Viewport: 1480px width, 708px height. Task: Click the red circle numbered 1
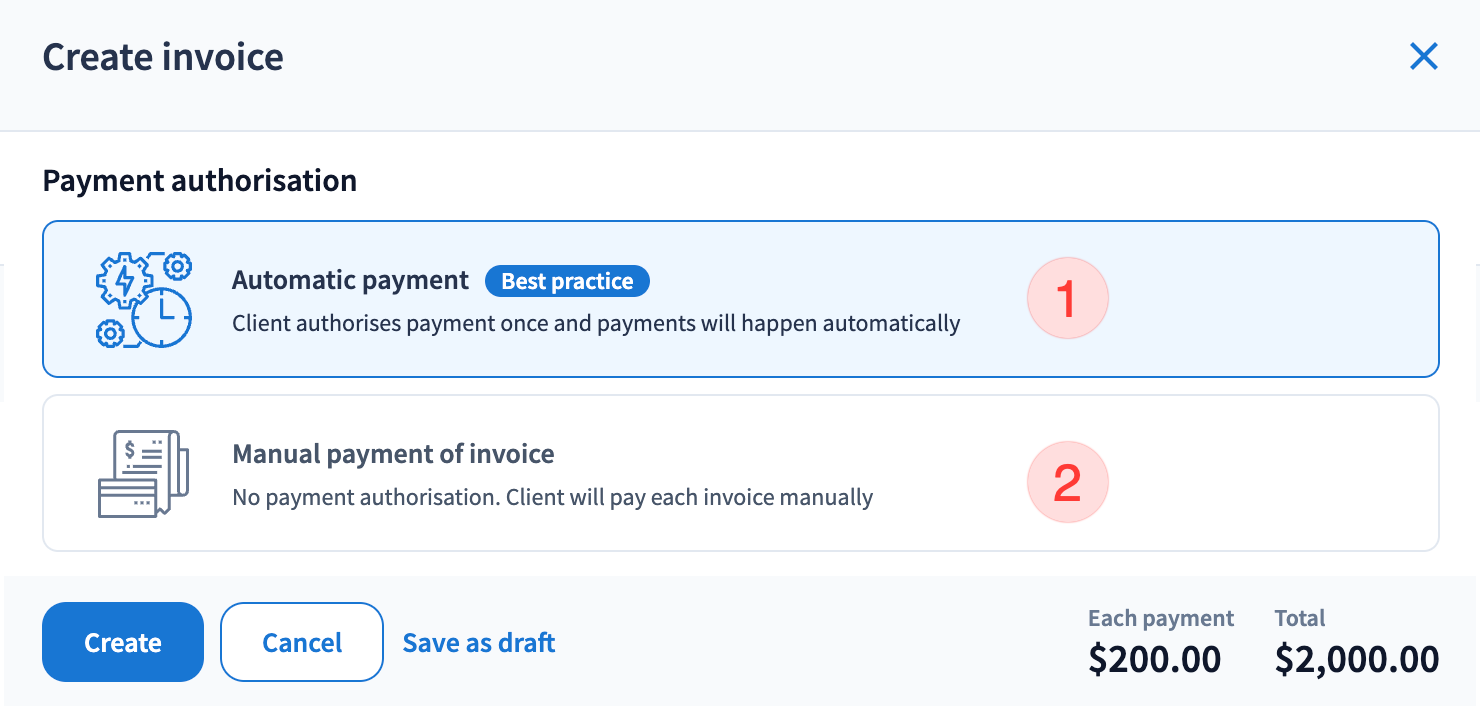(1067, 298)
